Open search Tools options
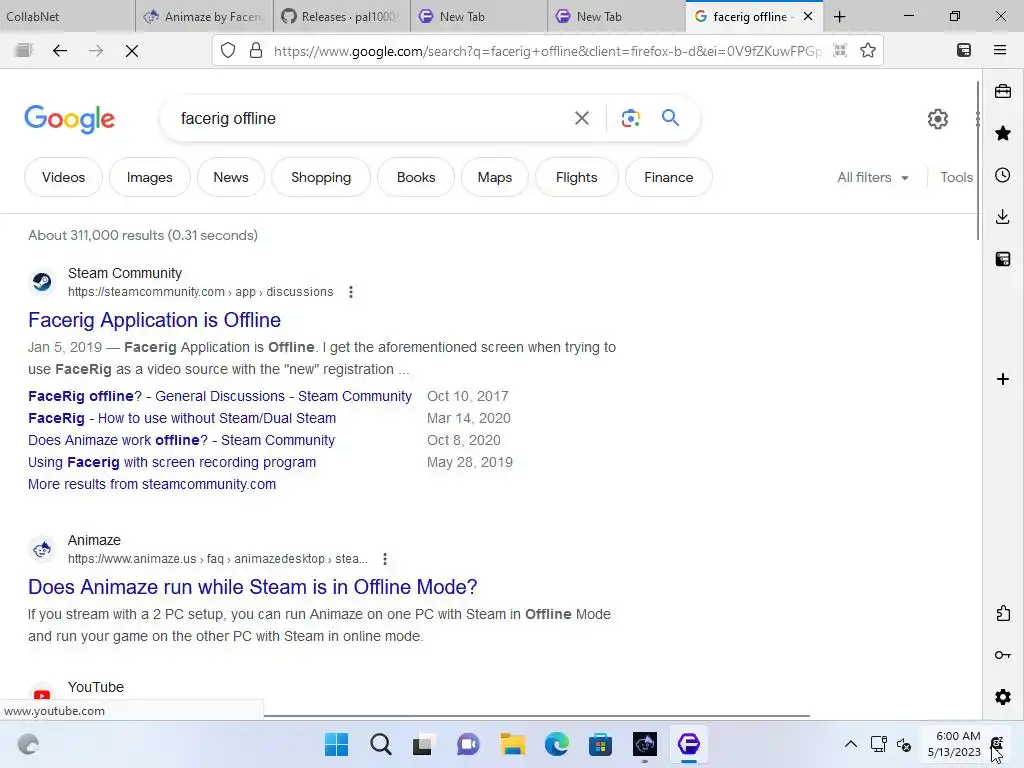Screen dimensions: 1024x768 (x=956, y=177)
